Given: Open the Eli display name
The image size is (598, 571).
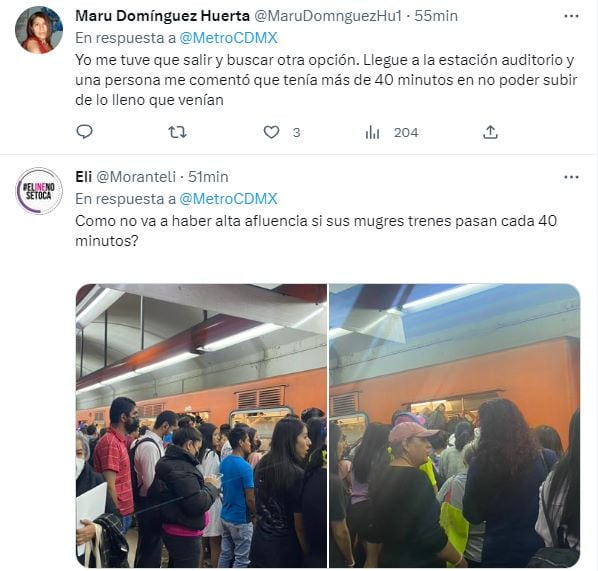Looking at the screenshot, I should [84, 177].
